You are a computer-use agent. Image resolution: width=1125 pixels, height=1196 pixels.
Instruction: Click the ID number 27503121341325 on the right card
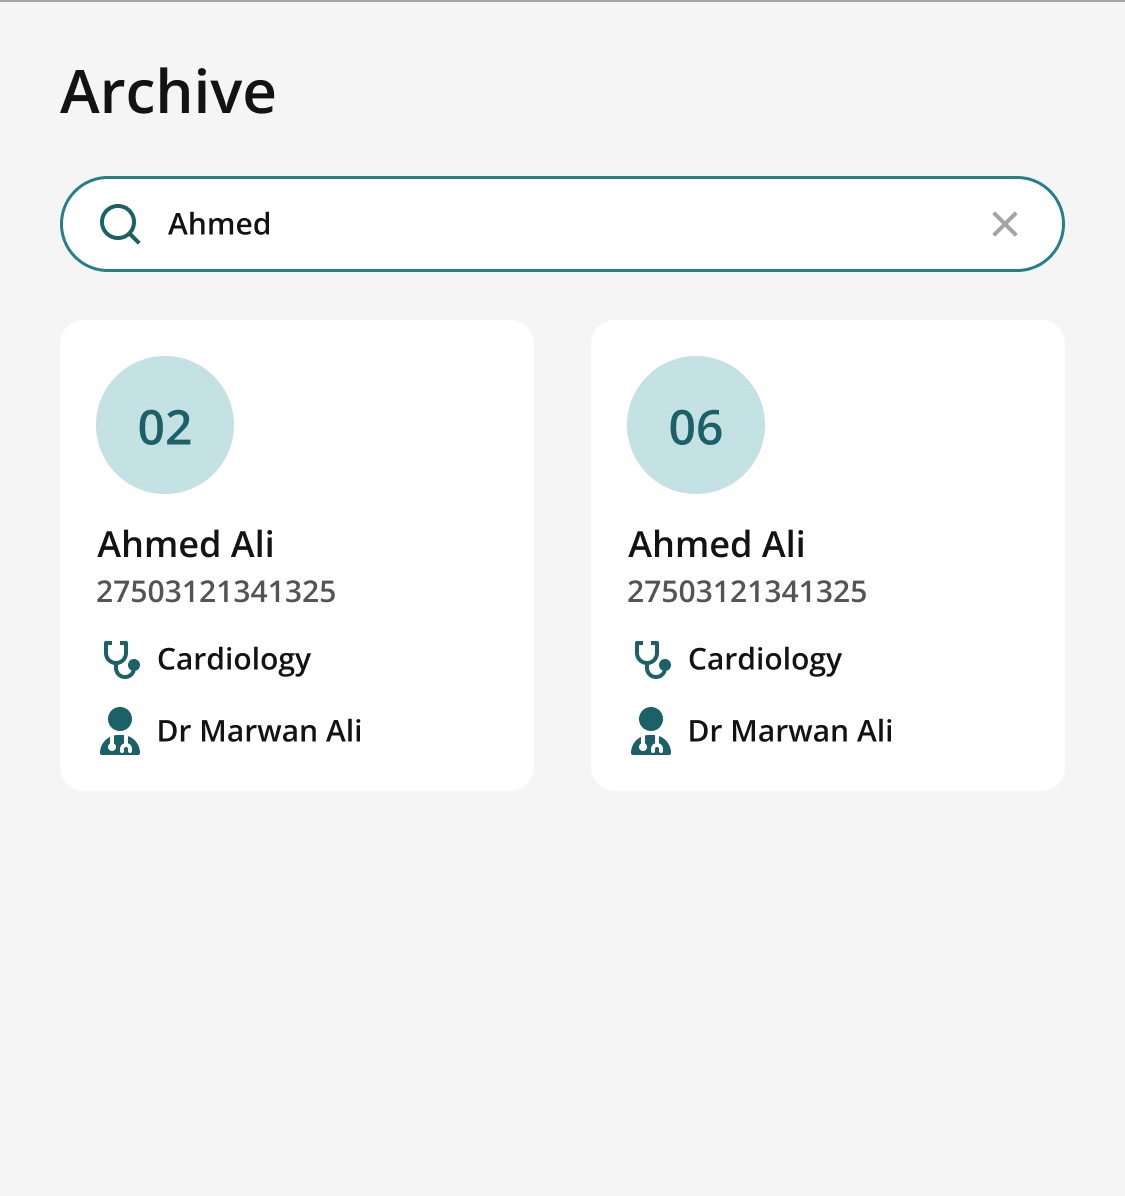coord(747,592)
